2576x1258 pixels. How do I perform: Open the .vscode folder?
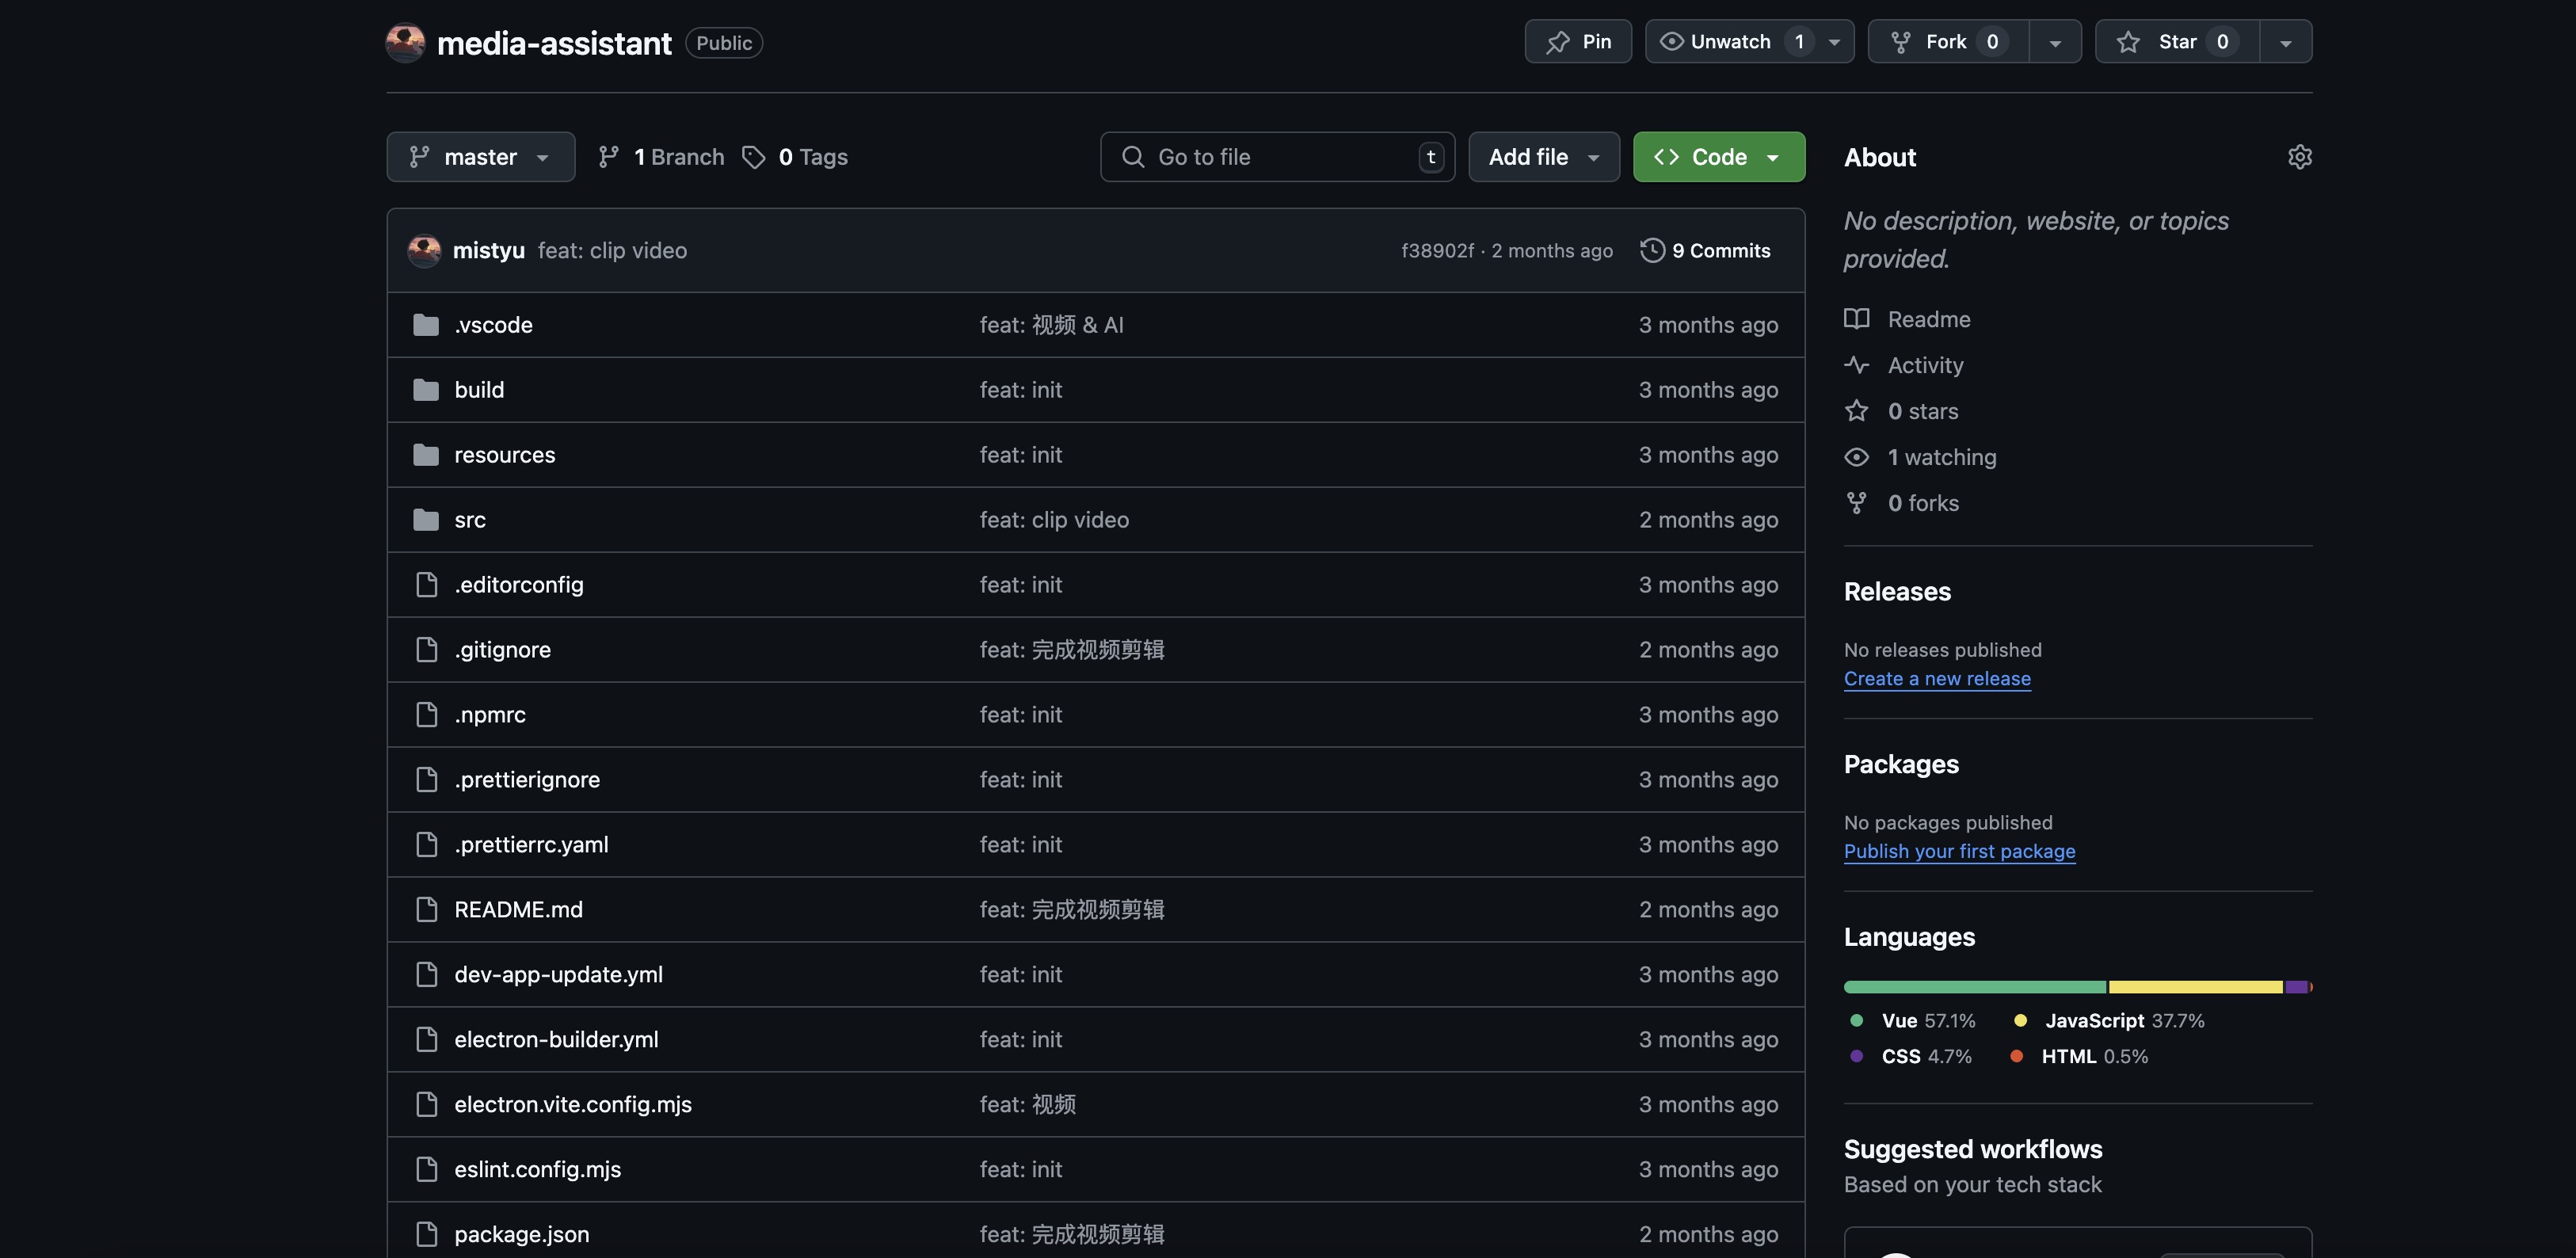click(x=493, y=325)
